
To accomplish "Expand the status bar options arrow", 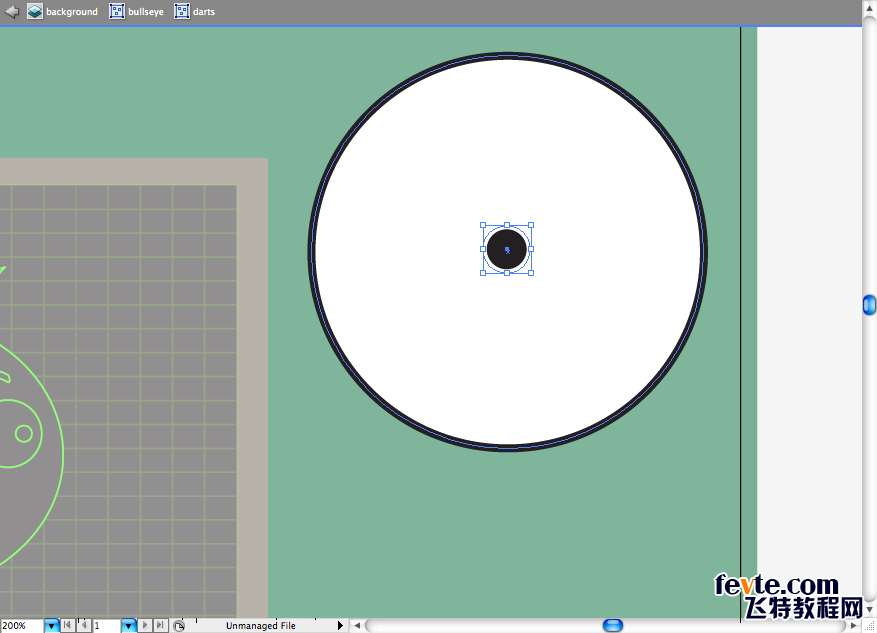I will [340, 626].
